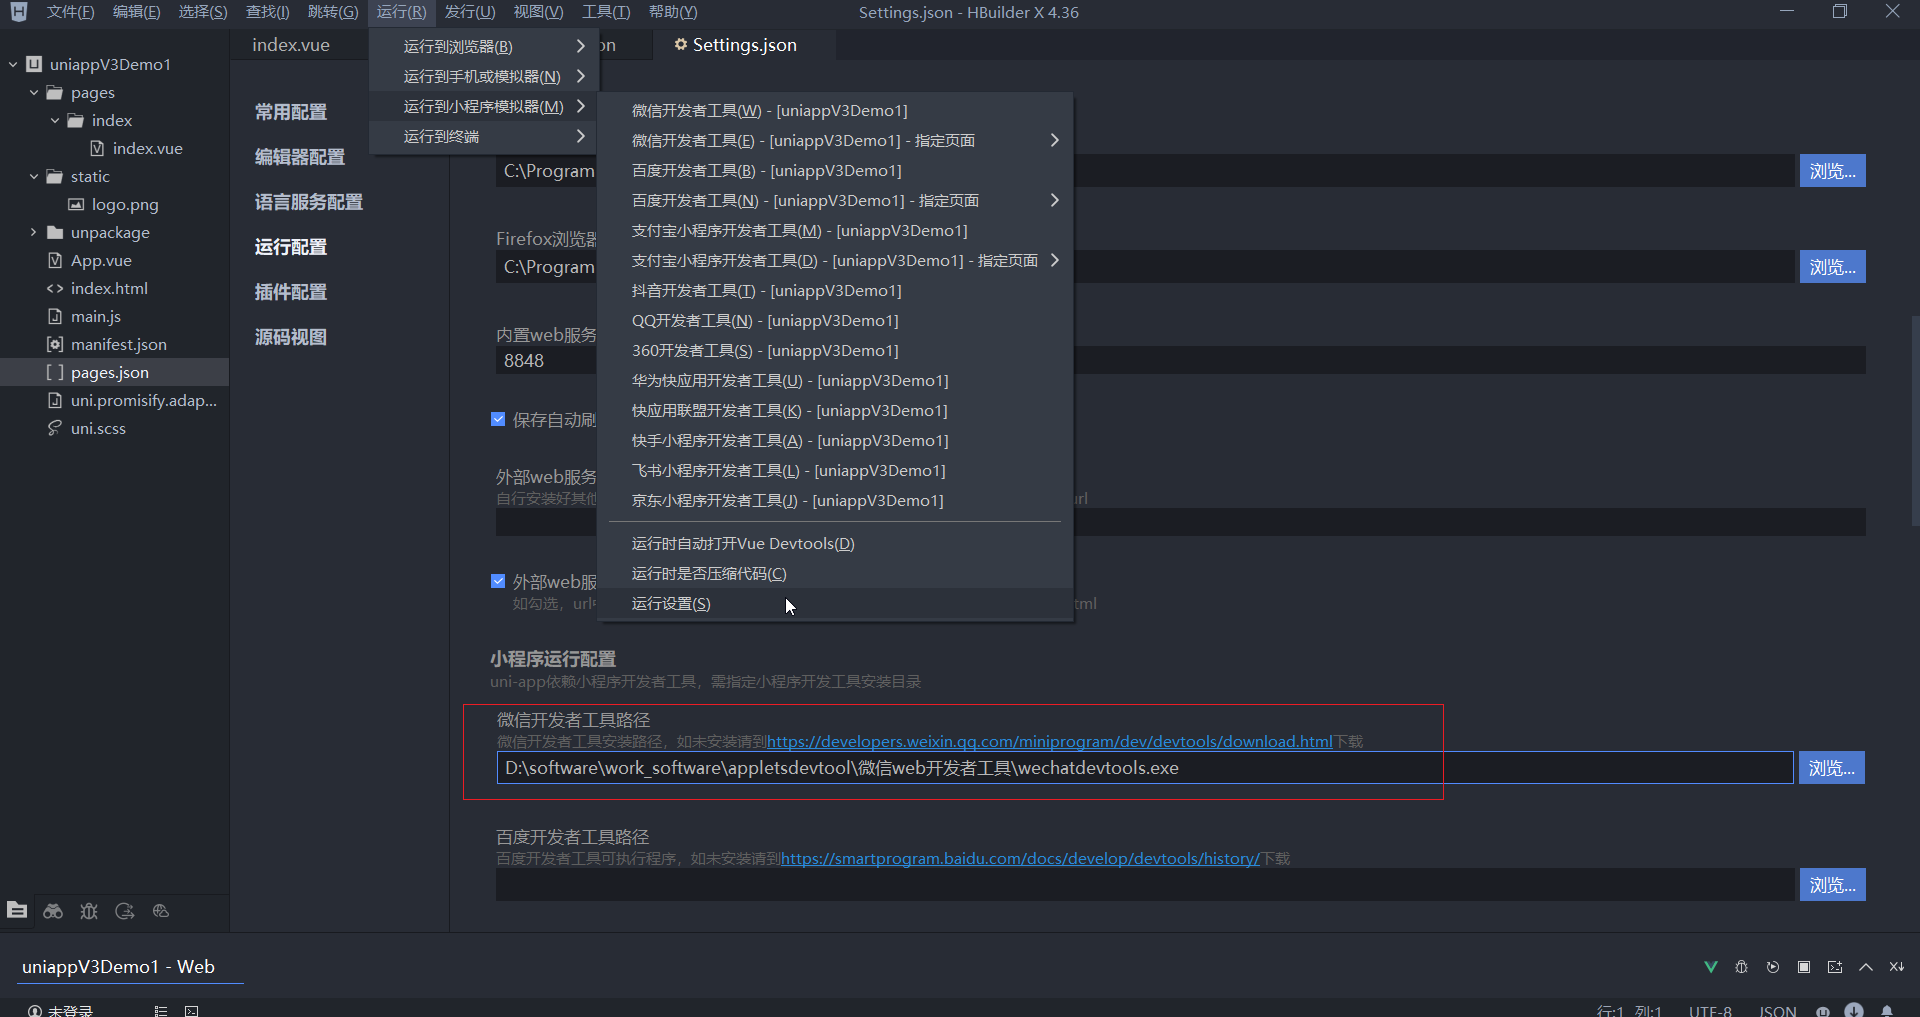Collapse the uniappV3Demo1 project root

point(13,64)
